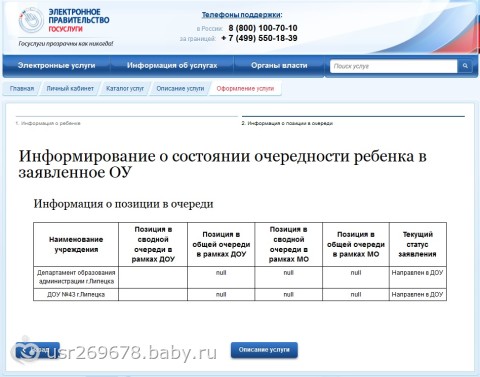Open the Описание услуги tab
480x377 pixels.
[180, 88]
